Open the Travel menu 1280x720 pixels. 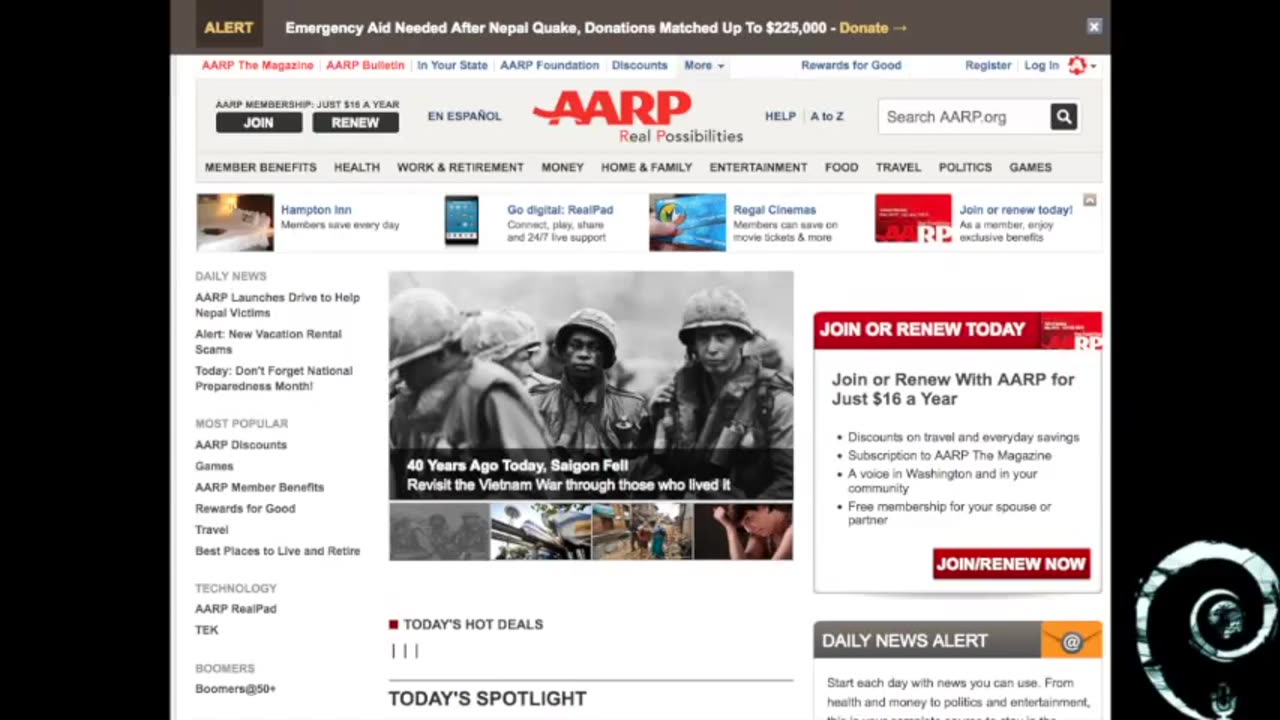tap(898, 167)
